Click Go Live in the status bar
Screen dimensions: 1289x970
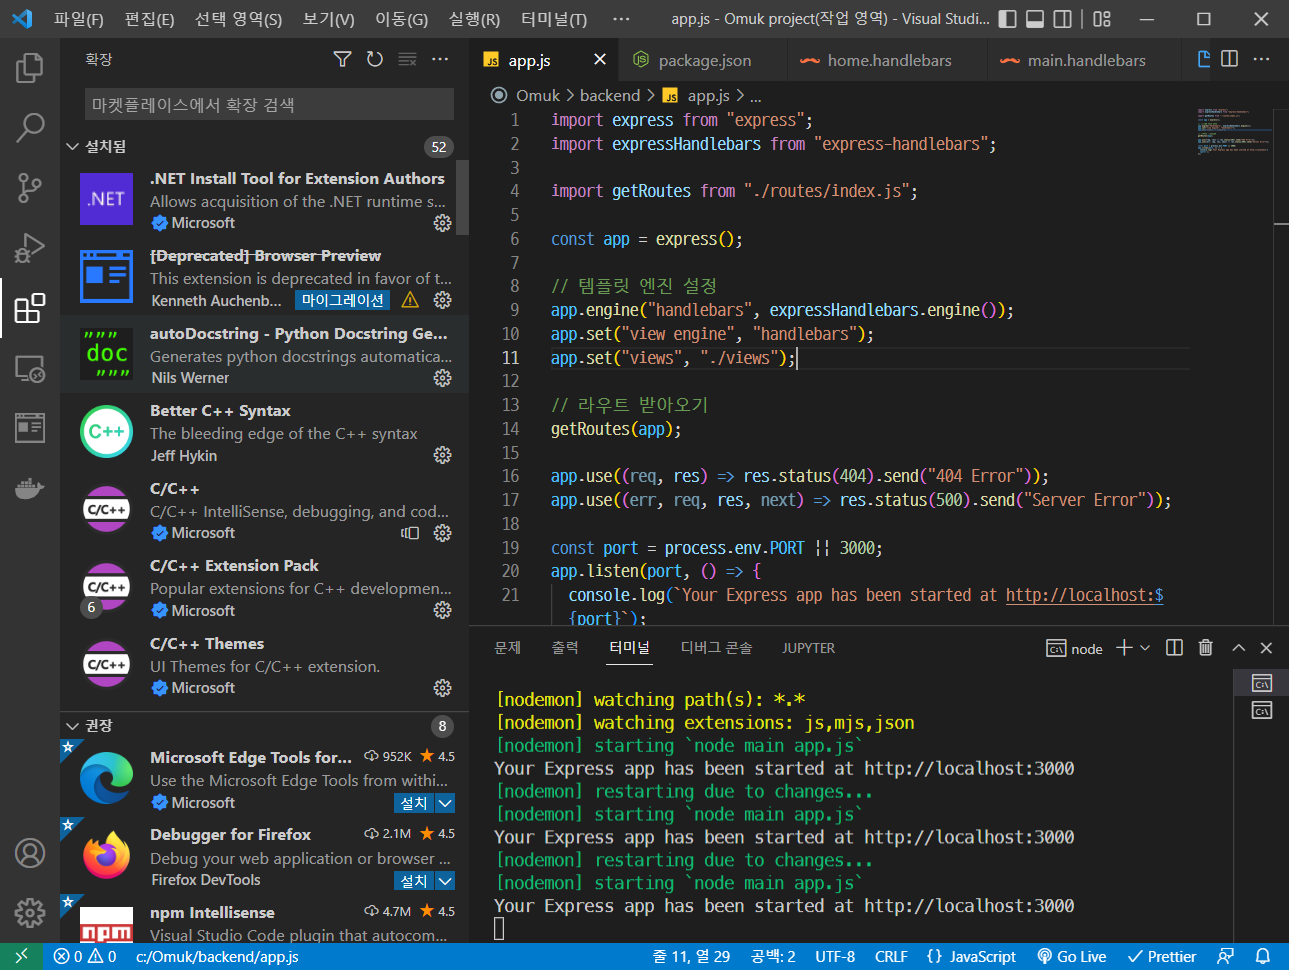click(1071, 956)
